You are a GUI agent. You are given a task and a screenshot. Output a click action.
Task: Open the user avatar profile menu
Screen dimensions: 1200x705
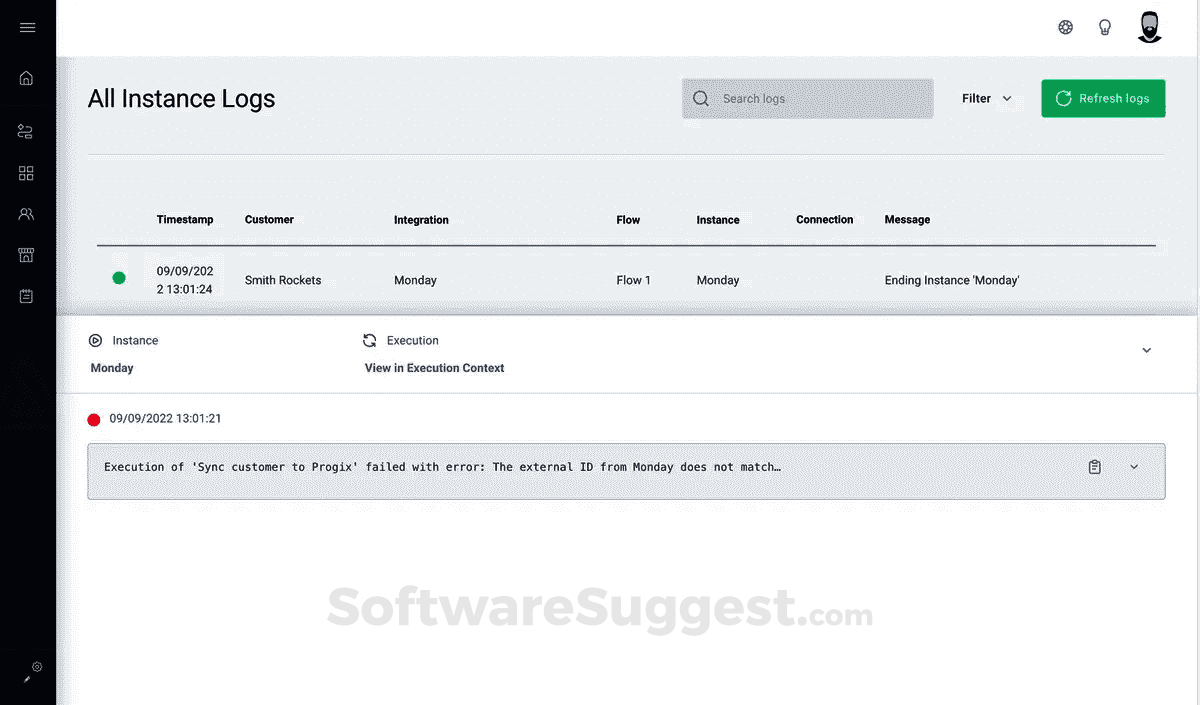click(1150, 27)
